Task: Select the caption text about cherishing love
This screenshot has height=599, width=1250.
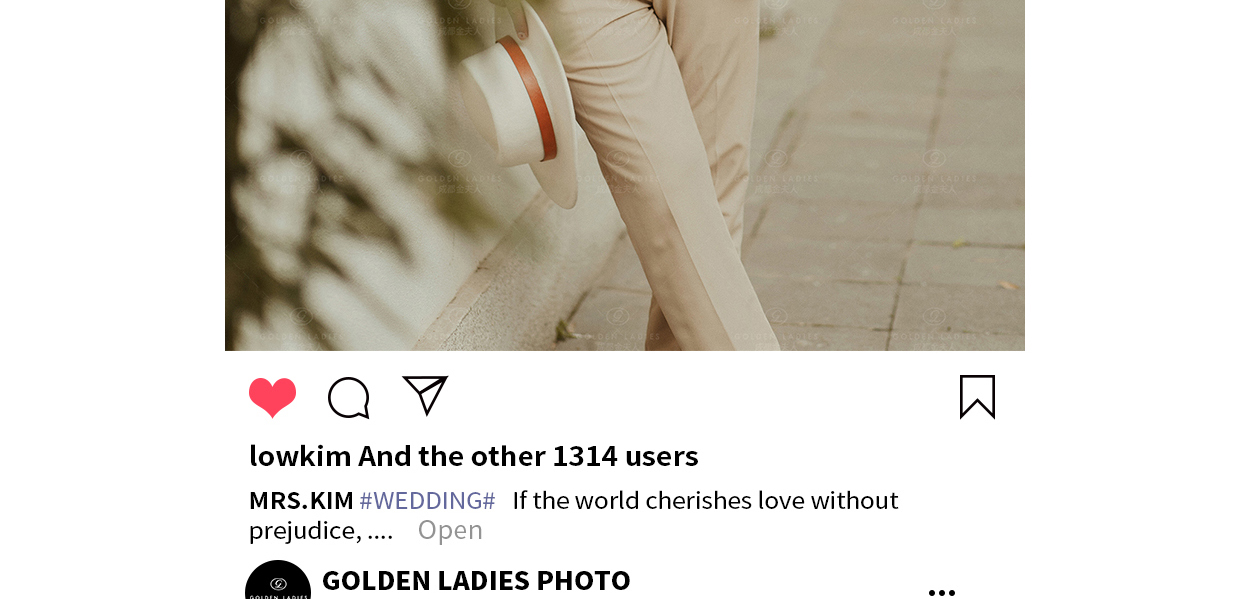Action: click(x=705, y=500)
